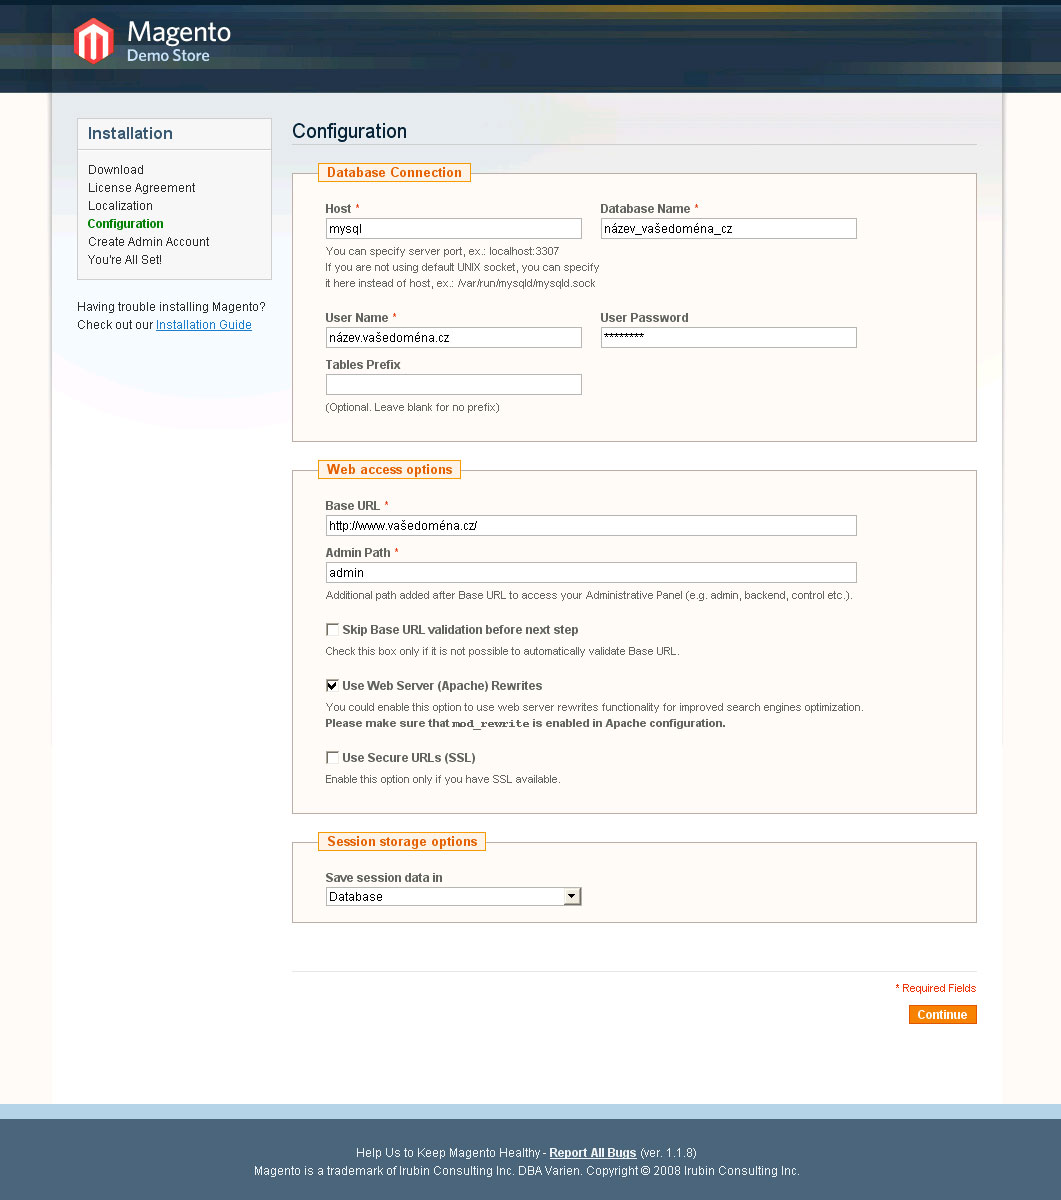
Task: Click the orange Continue button
Action: click(942, 1014)
